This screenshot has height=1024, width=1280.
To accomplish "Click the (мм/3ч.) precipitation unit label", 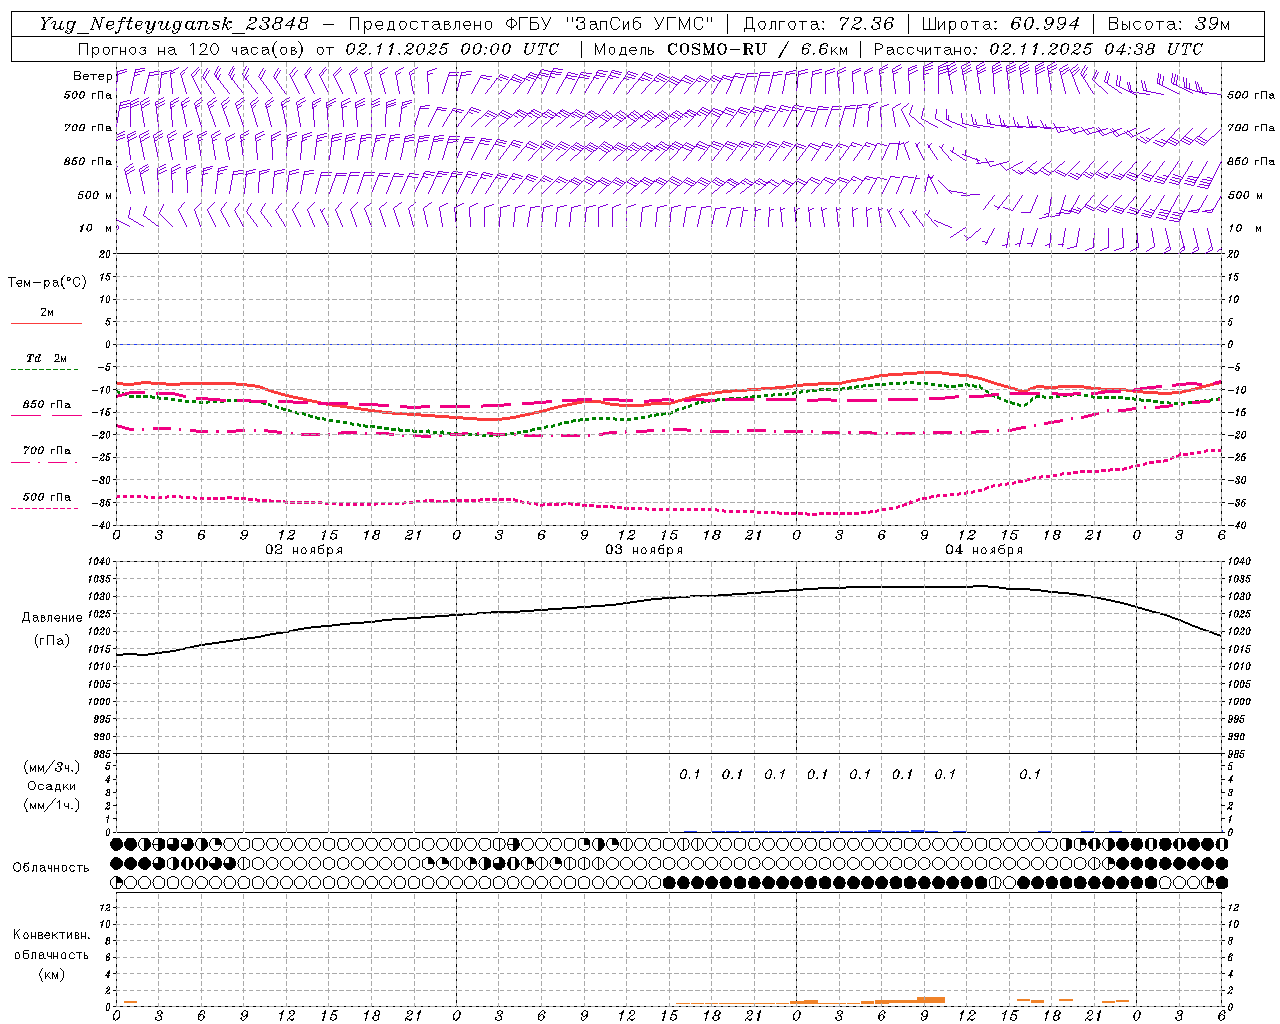I will tap(52, 767).
